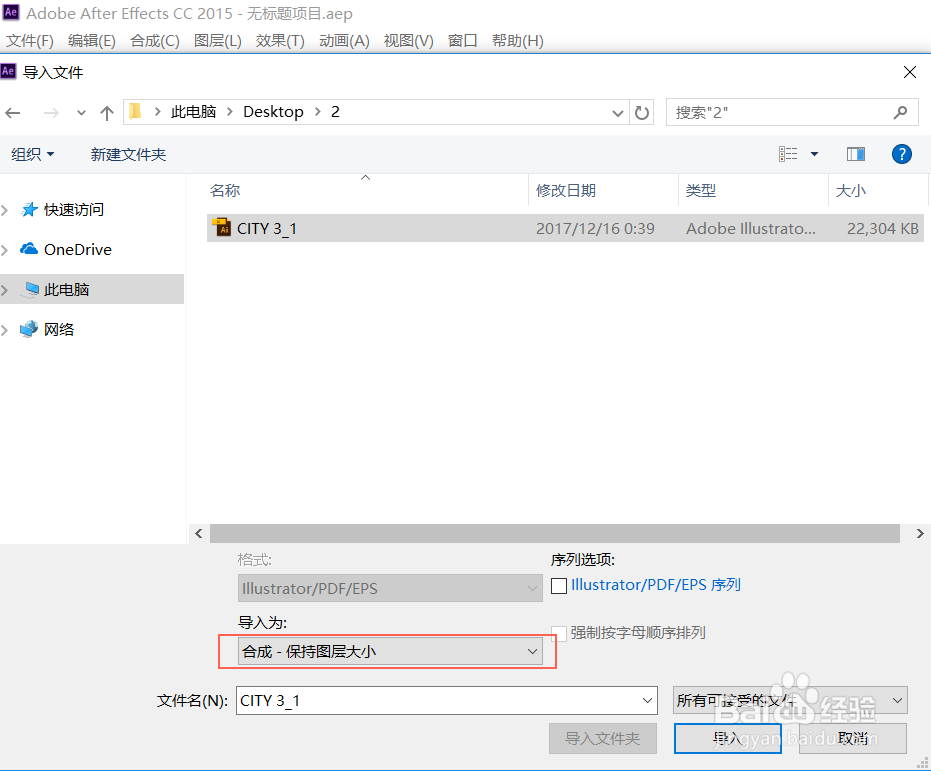This screenshot has height=771, width=931.
Task: Refresh the folder view
Action: 641,112
